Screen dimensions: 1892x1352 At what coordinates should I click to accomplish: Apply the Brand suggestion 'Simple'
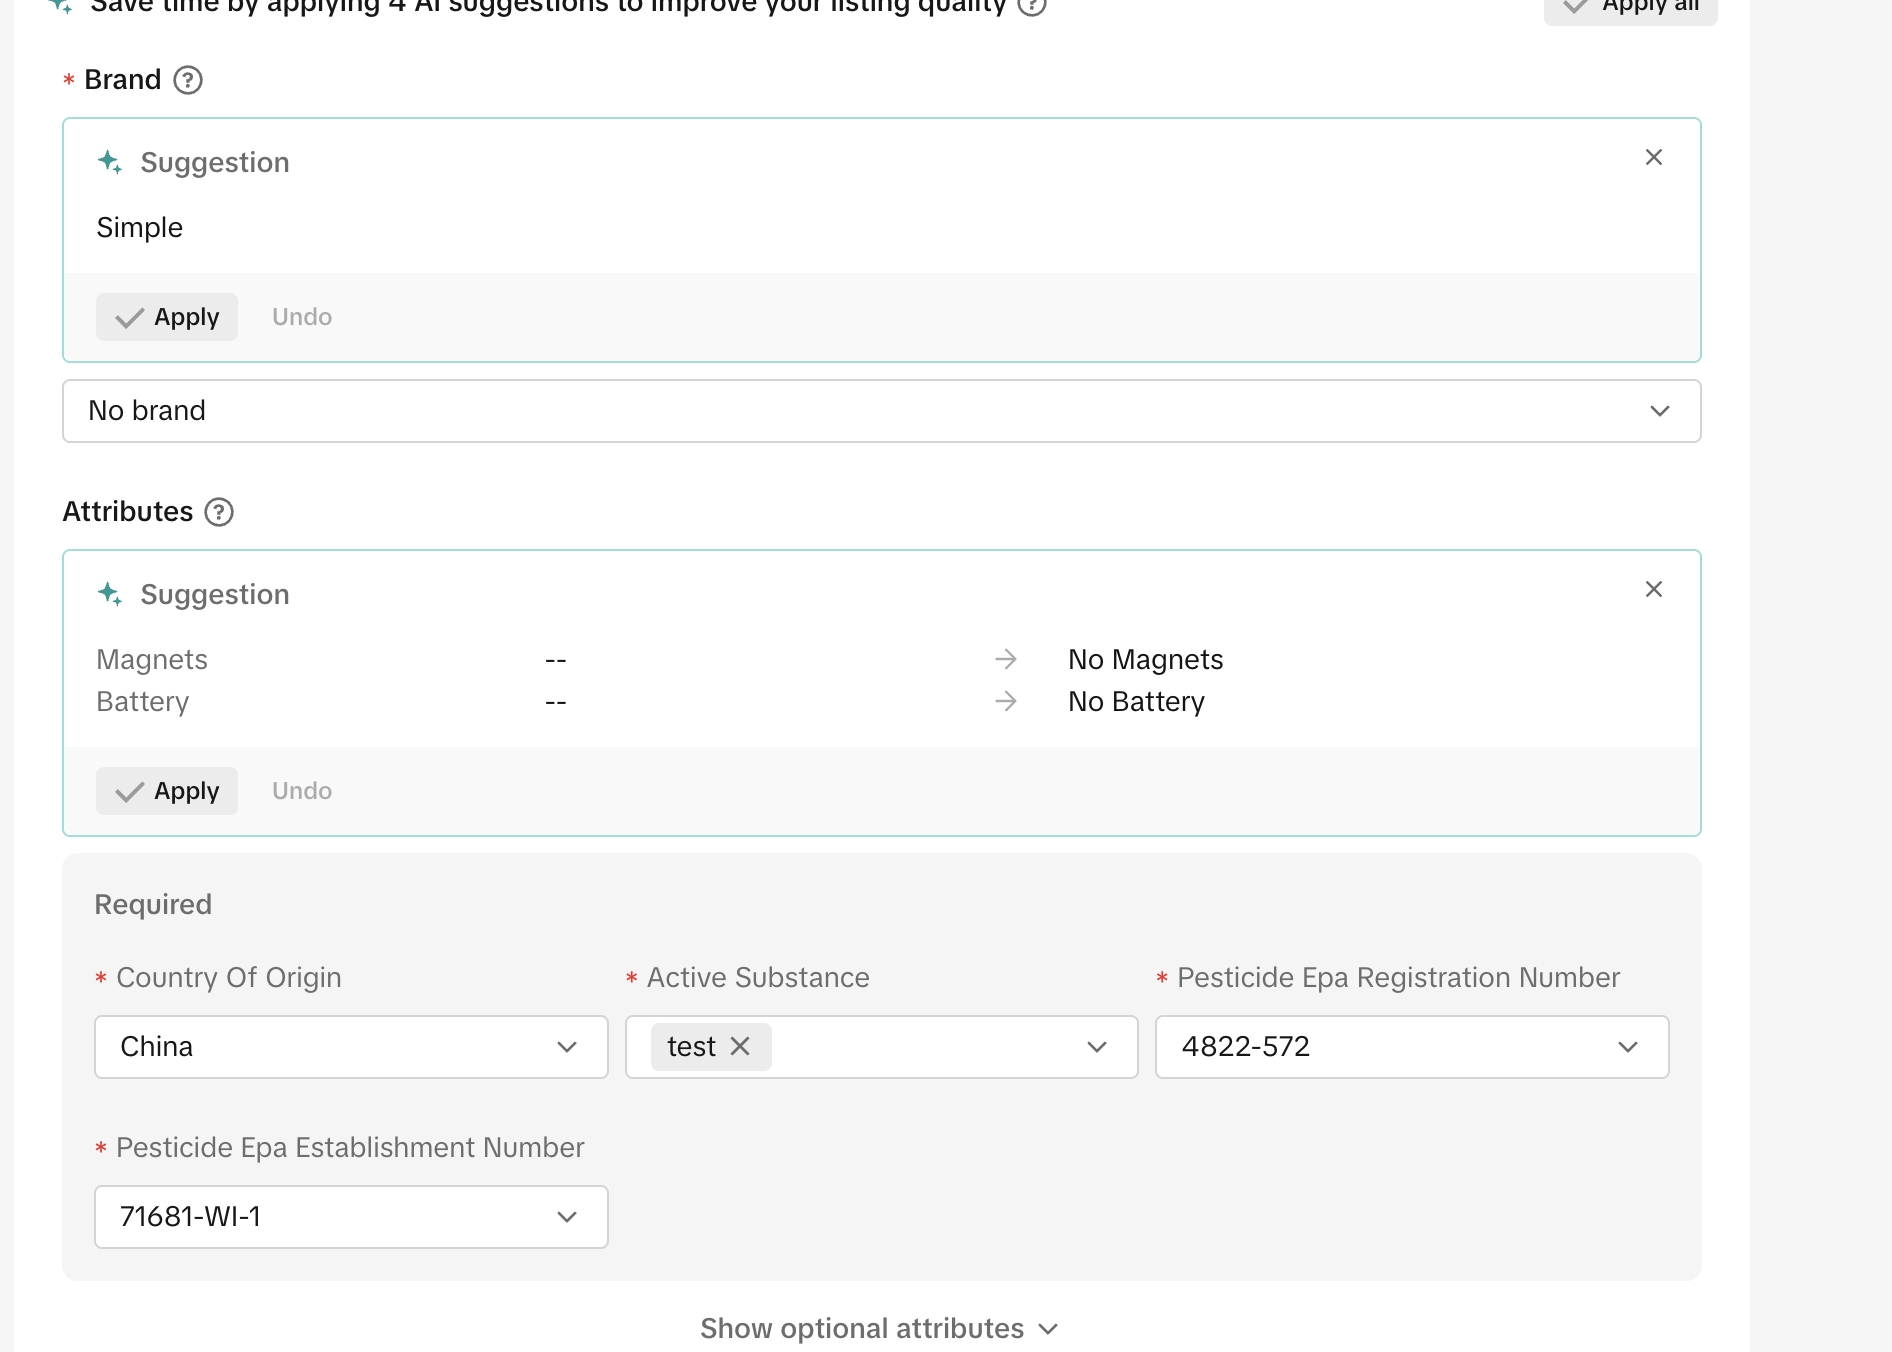[167, 317]
